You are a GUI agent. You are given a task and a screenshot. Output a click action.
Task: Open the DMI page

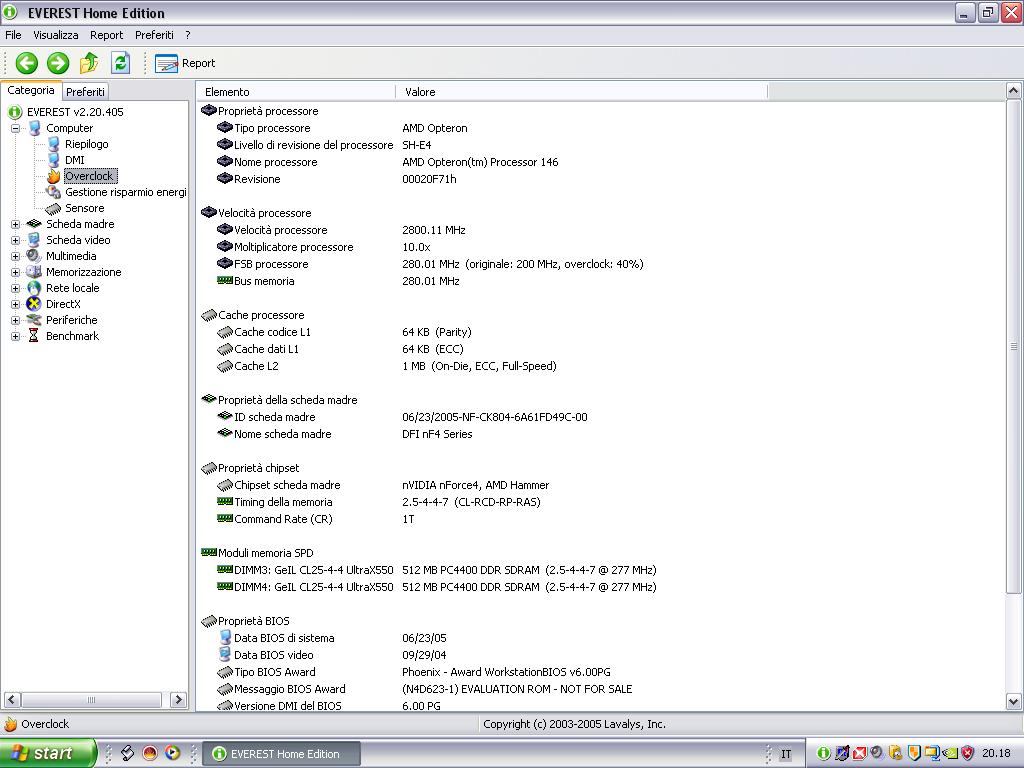pos(74,160)
